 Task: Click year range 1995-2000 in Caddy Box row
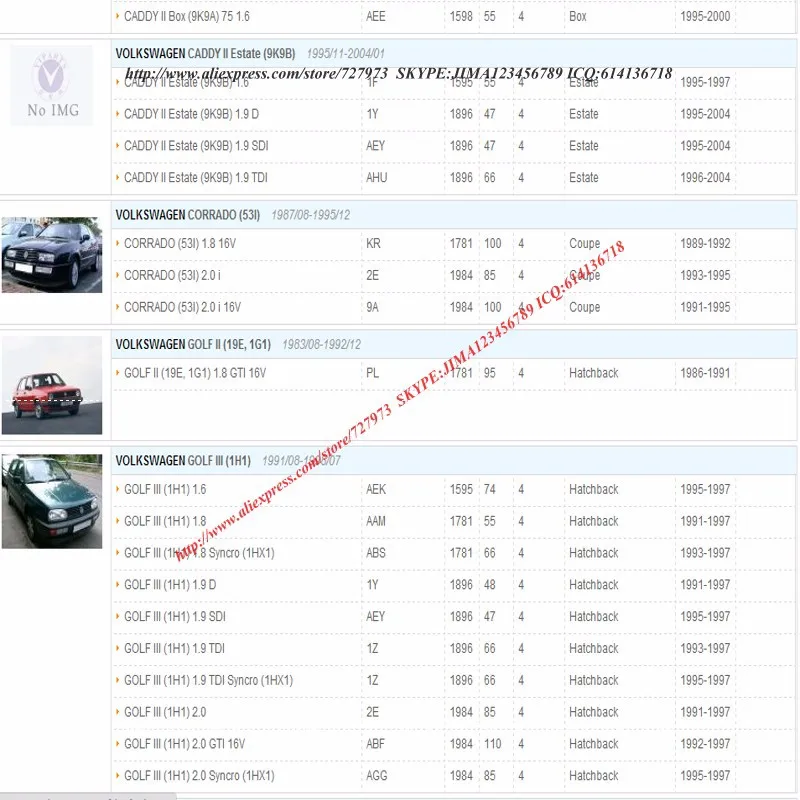click(705, 16)
